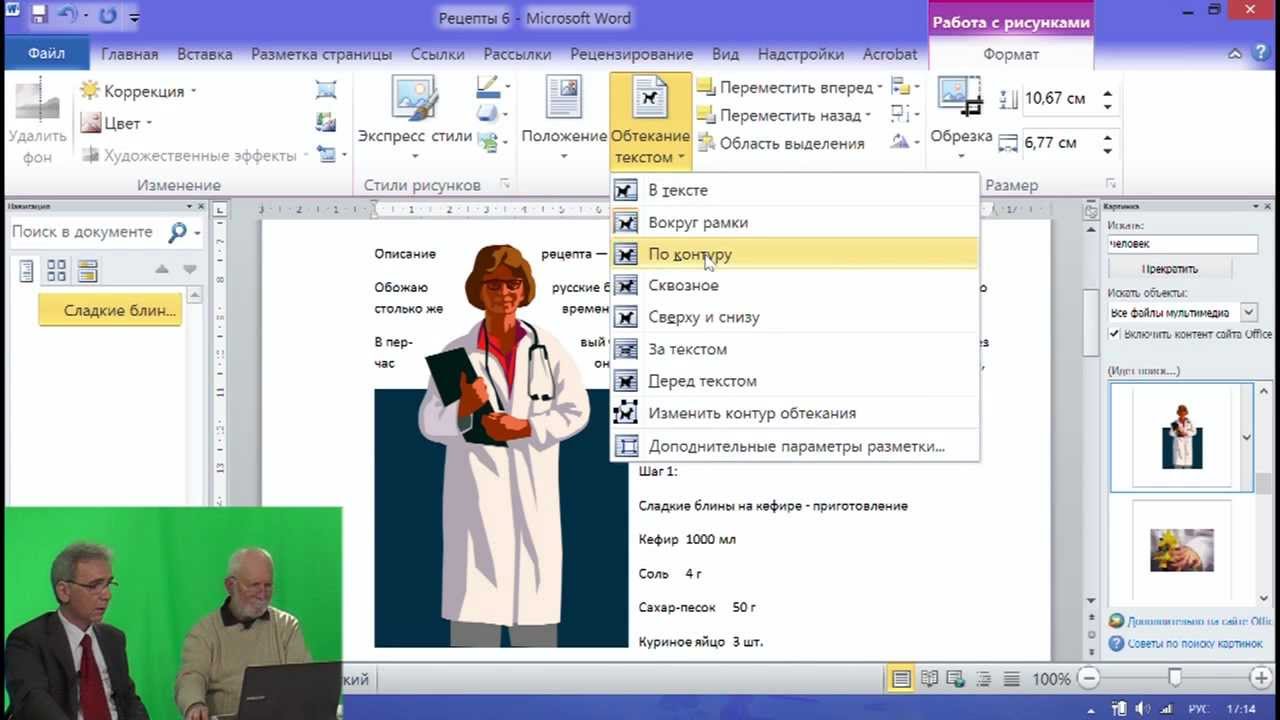Open the Файл tab

47,54
